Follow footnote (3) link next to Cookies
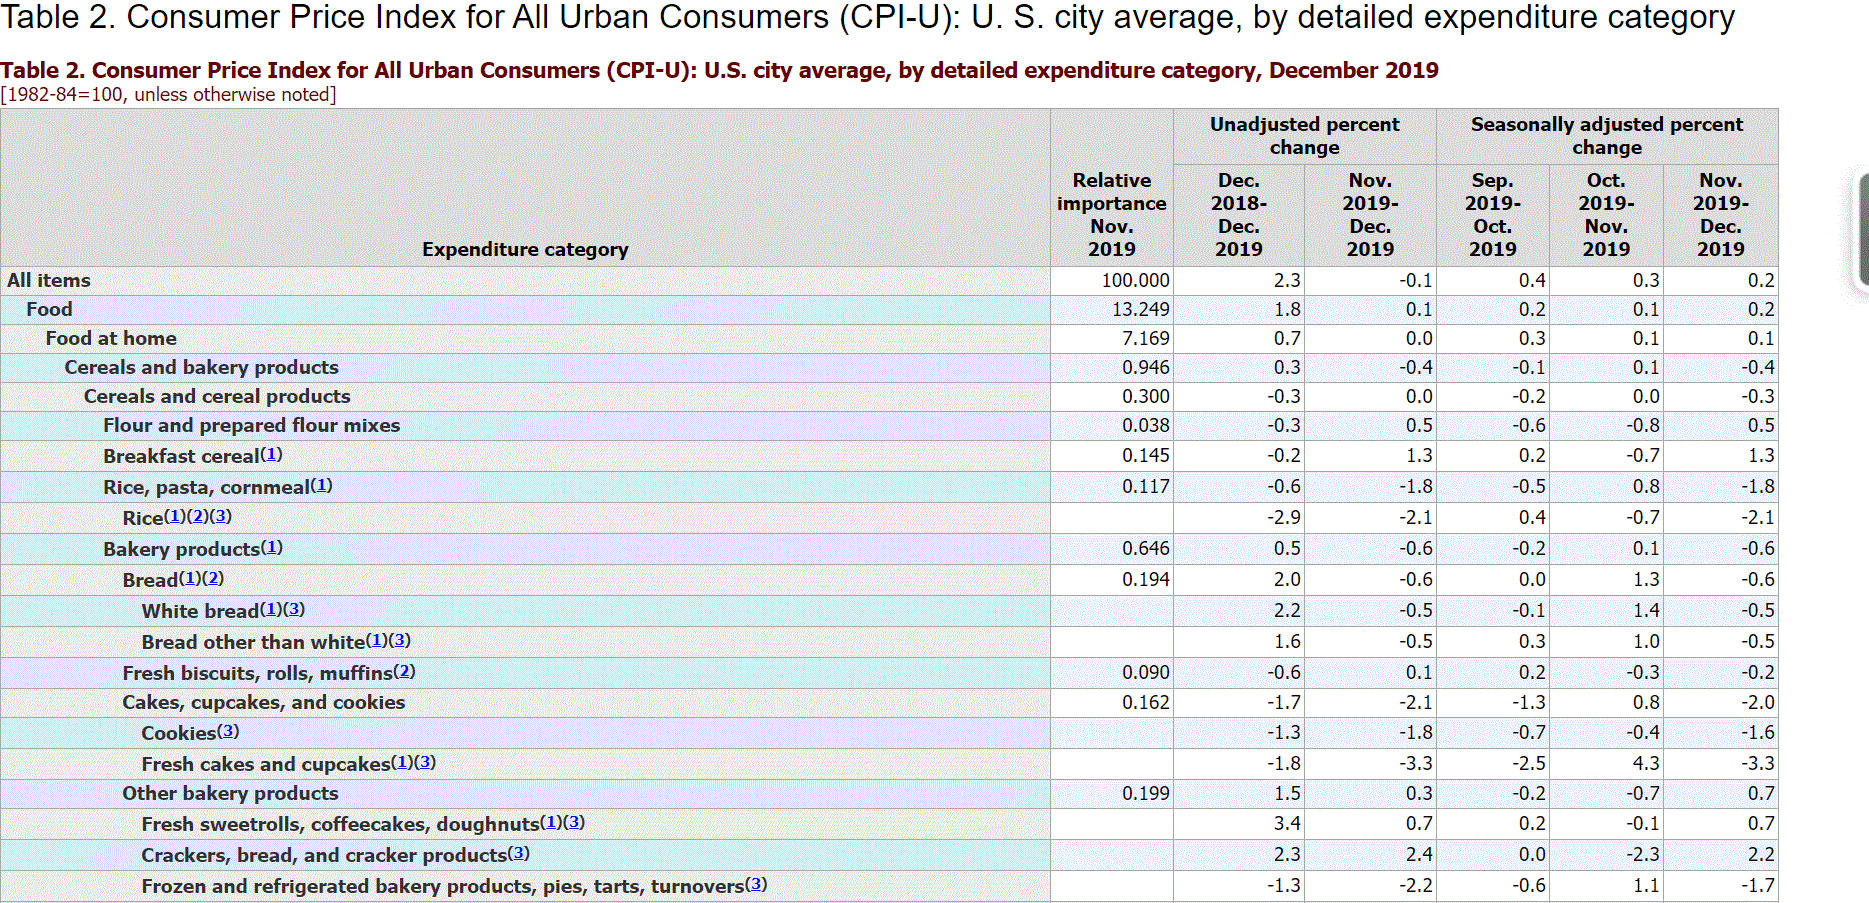The image size is (1869, 903). 228,731
